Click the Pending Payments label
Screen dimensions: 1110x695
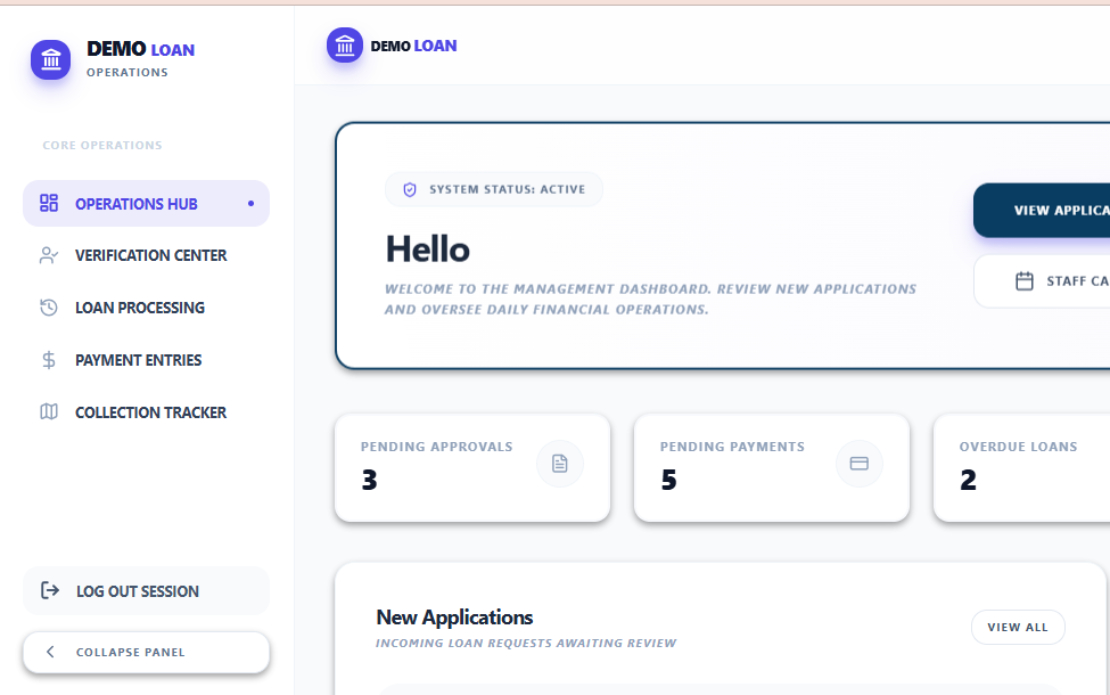click(x=733, y=447)
